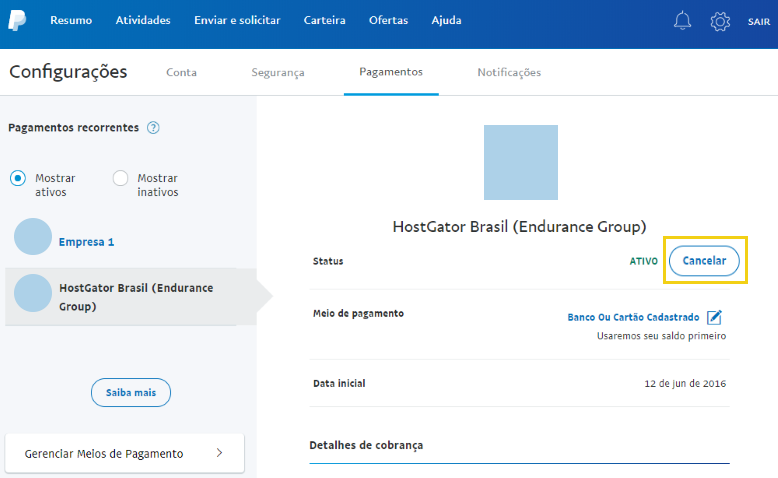778x478 pixels.
Task: Click the Detalhes de cobrança heading
Action: [x=366, y=445]
